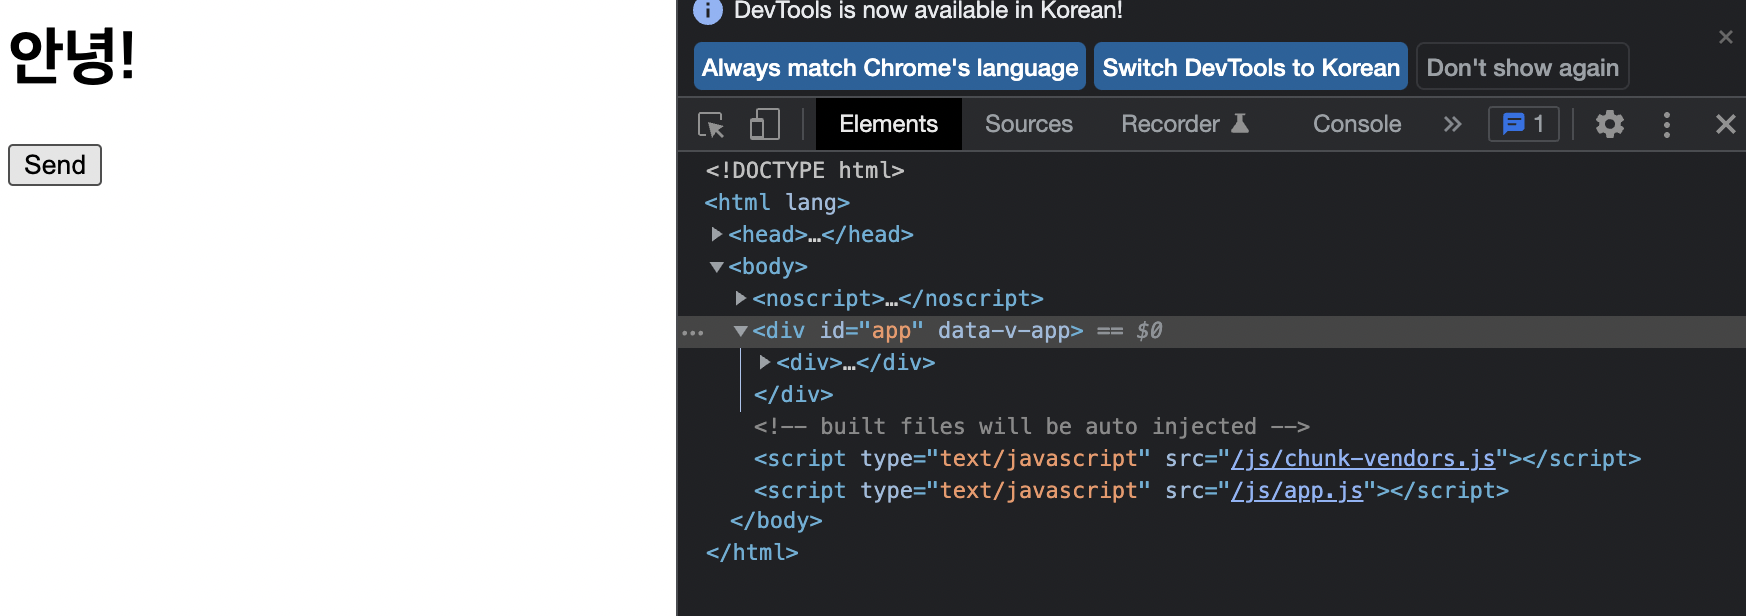
Task: Show more DevTools tabs via chevrons
Action: (1452, 124)
